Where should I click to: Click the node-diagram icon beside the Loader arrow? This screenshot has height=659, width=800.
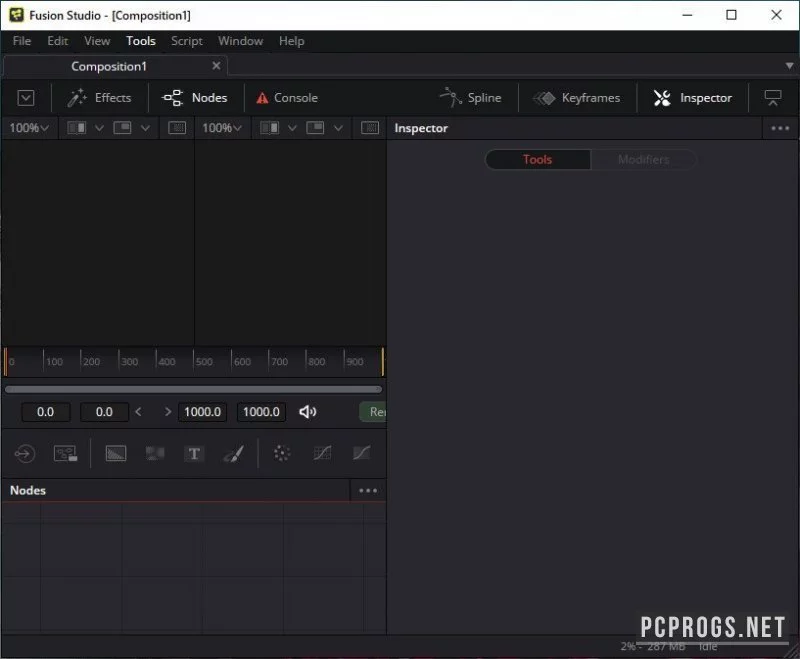pos(65,453)
